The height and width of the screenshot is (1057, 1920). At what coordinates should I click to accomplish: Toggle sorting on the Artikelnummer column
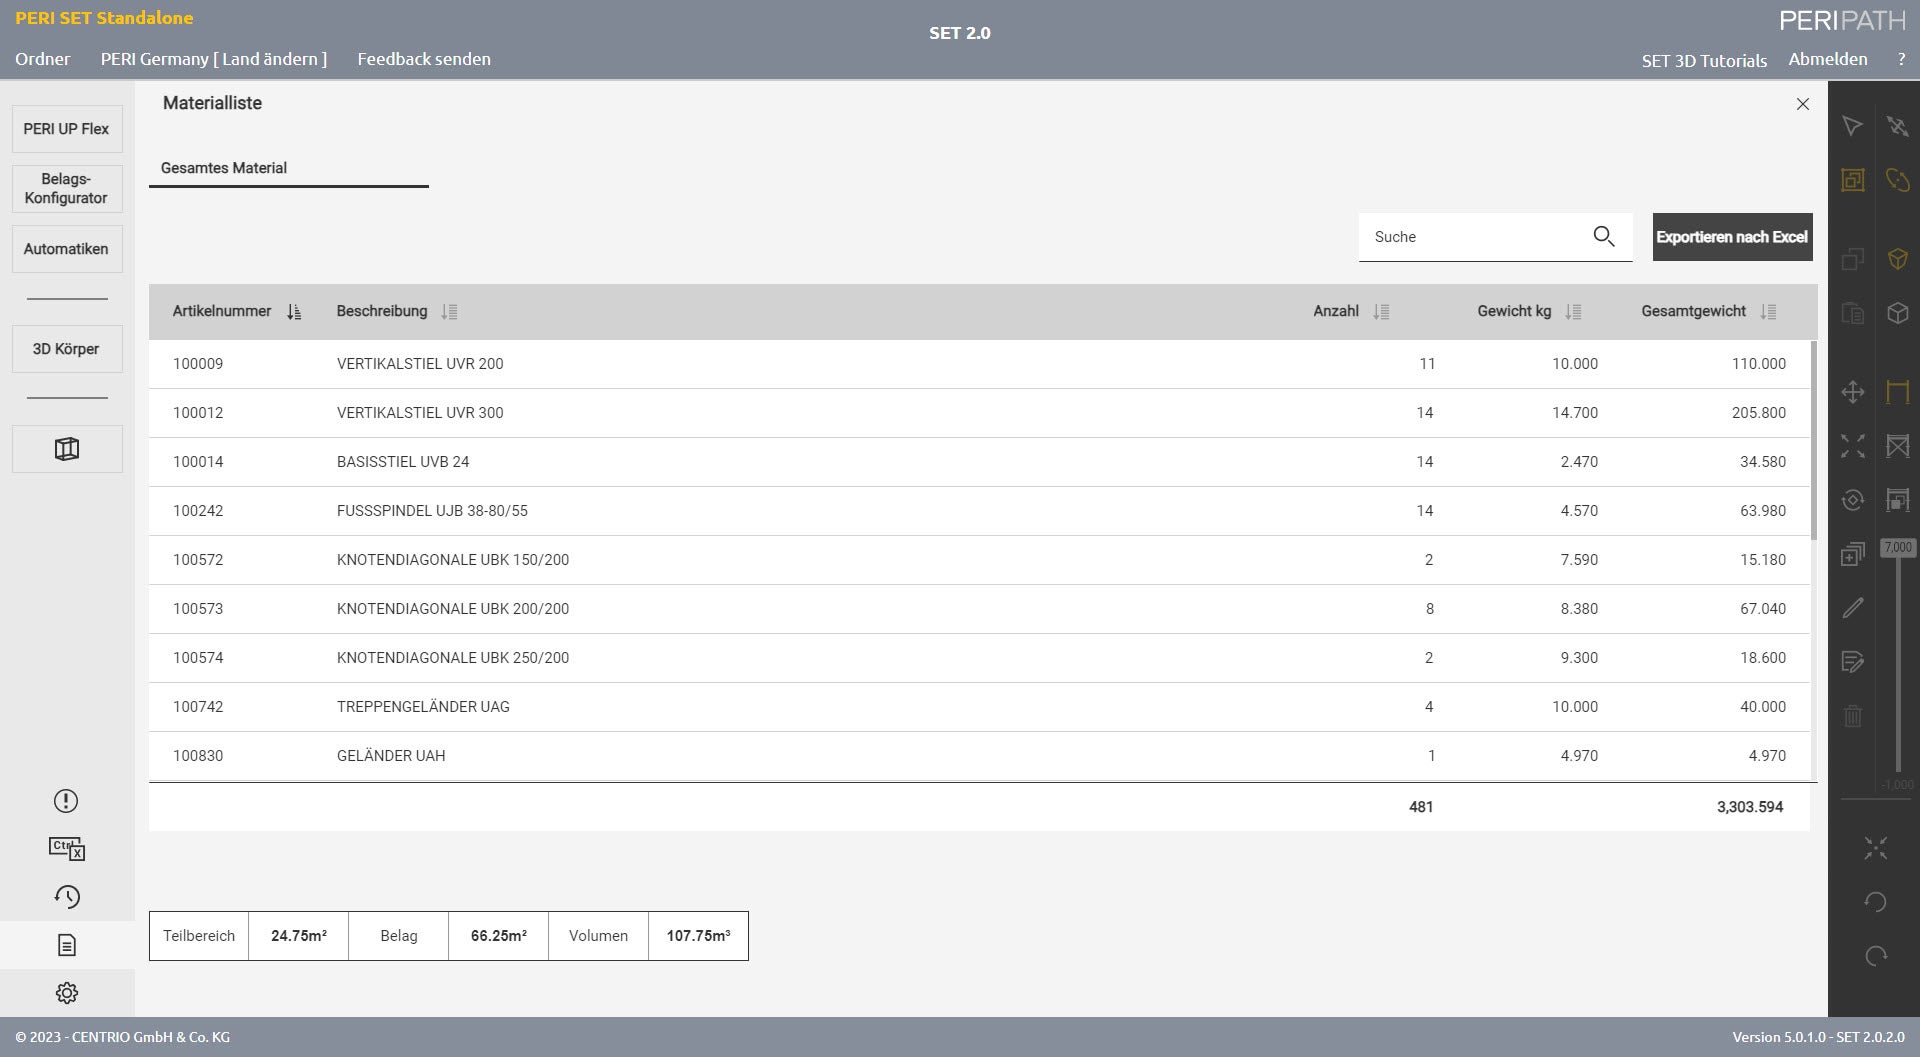(x=293, y=311)
